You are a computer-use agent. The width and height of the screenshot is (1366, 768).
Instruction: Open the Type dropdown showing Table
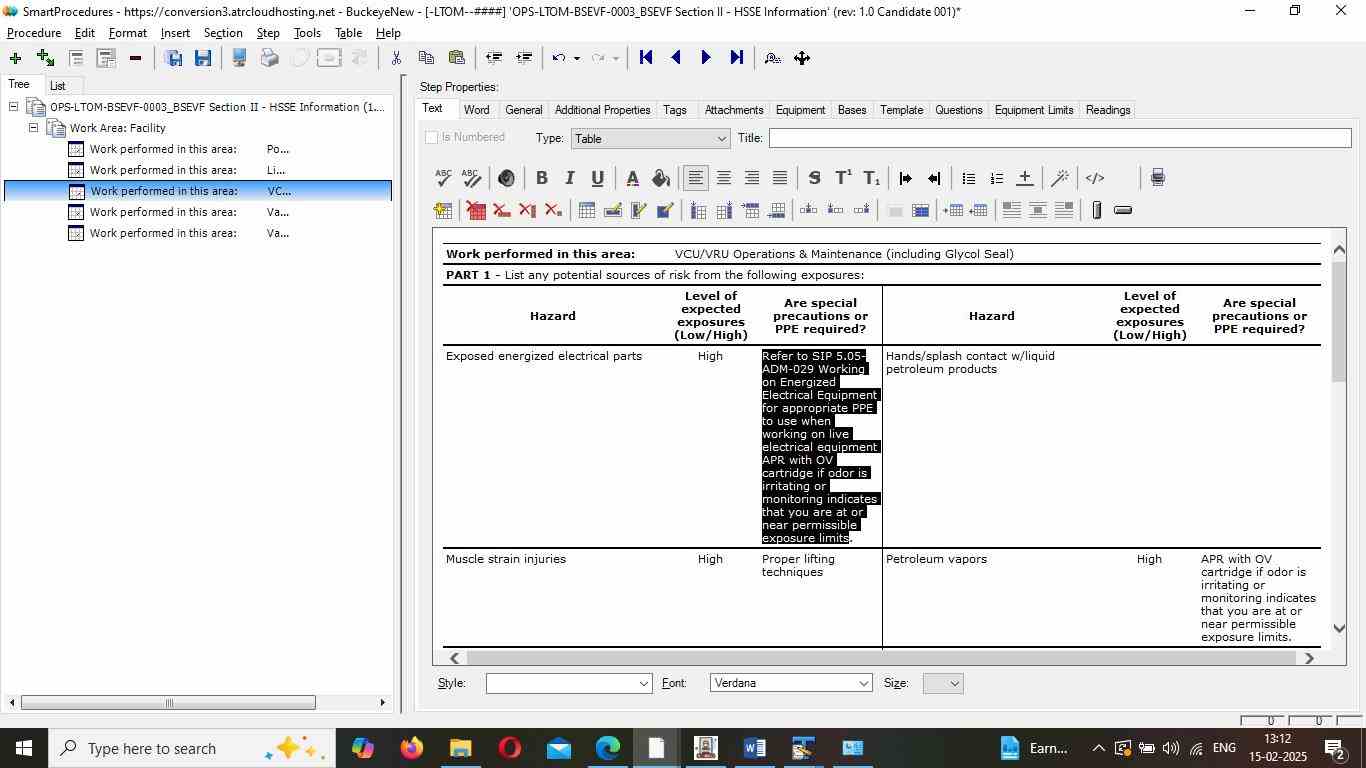(x=650, y=138)
